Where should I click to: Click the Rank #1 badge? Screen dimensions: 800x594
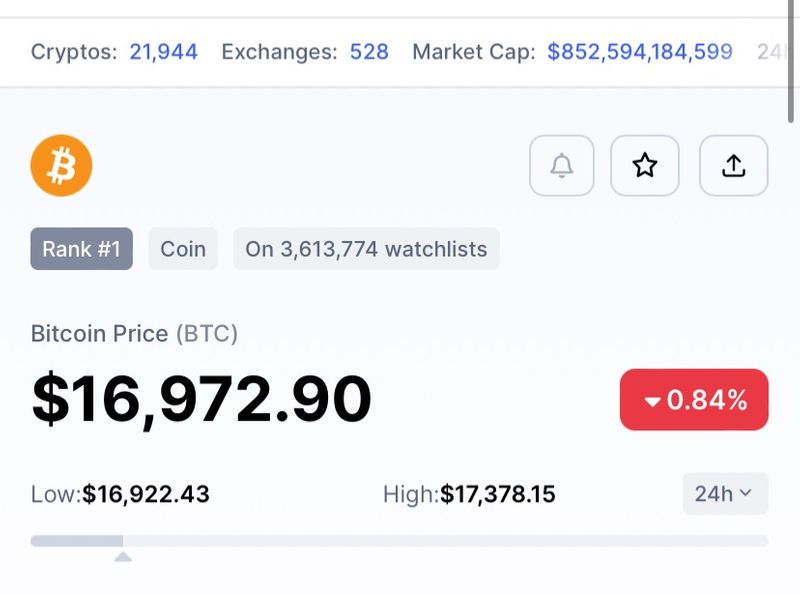click(81, 249)
